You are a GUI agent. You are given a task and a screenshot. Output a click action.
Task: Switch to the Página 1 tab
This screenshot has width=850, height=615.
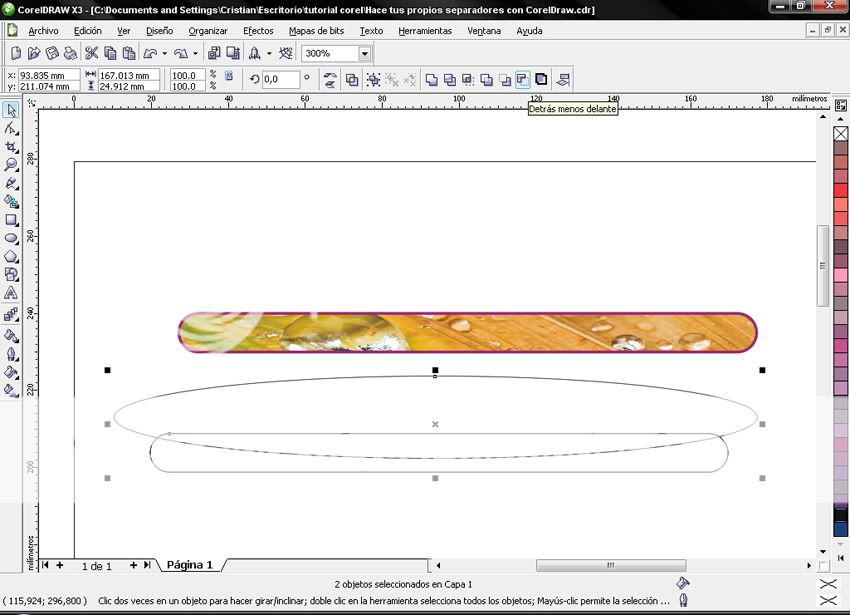[190, 565]
